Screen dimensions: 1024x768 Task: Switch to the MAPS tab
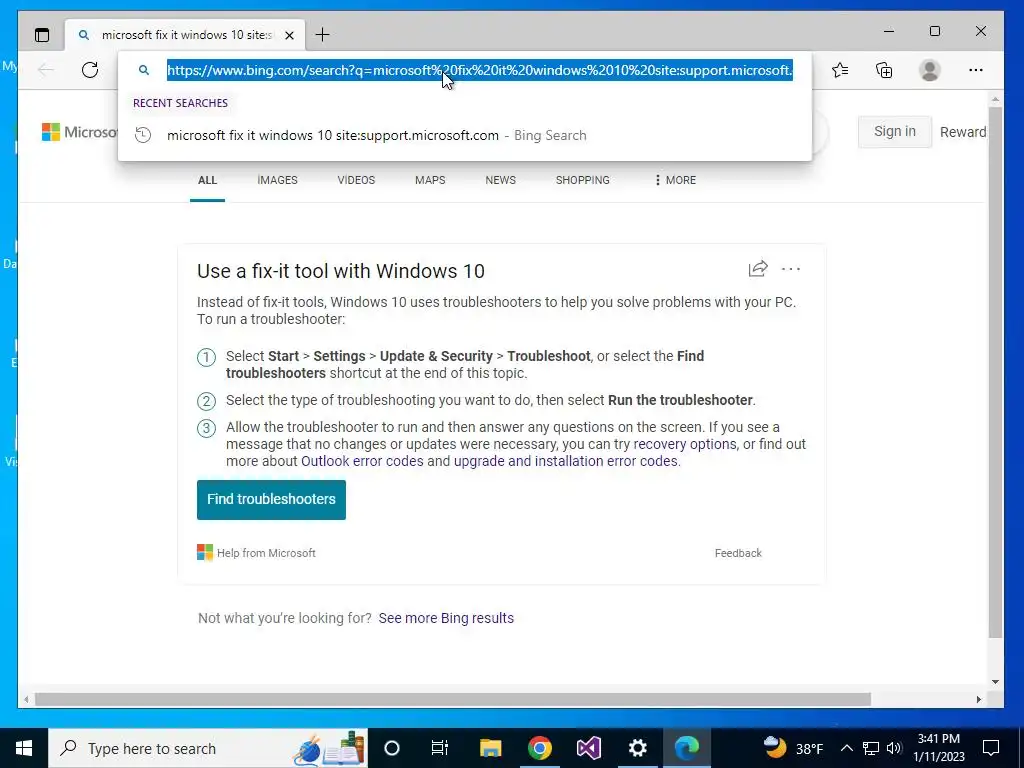click(430, 180)
